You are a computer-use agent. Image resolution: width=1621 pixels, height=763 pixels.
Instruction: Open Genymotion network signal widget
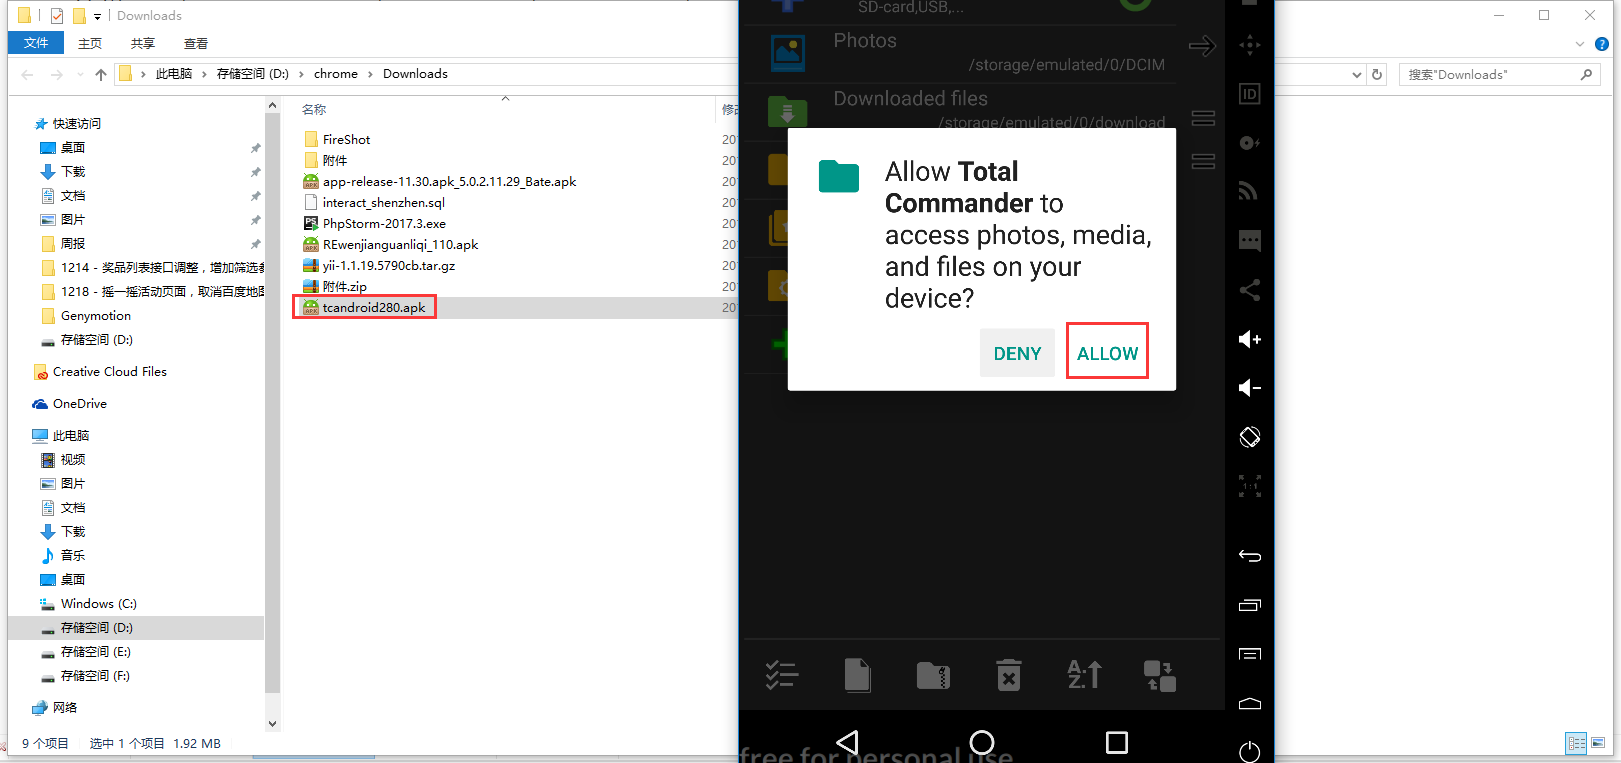(x=1249, y=191)
